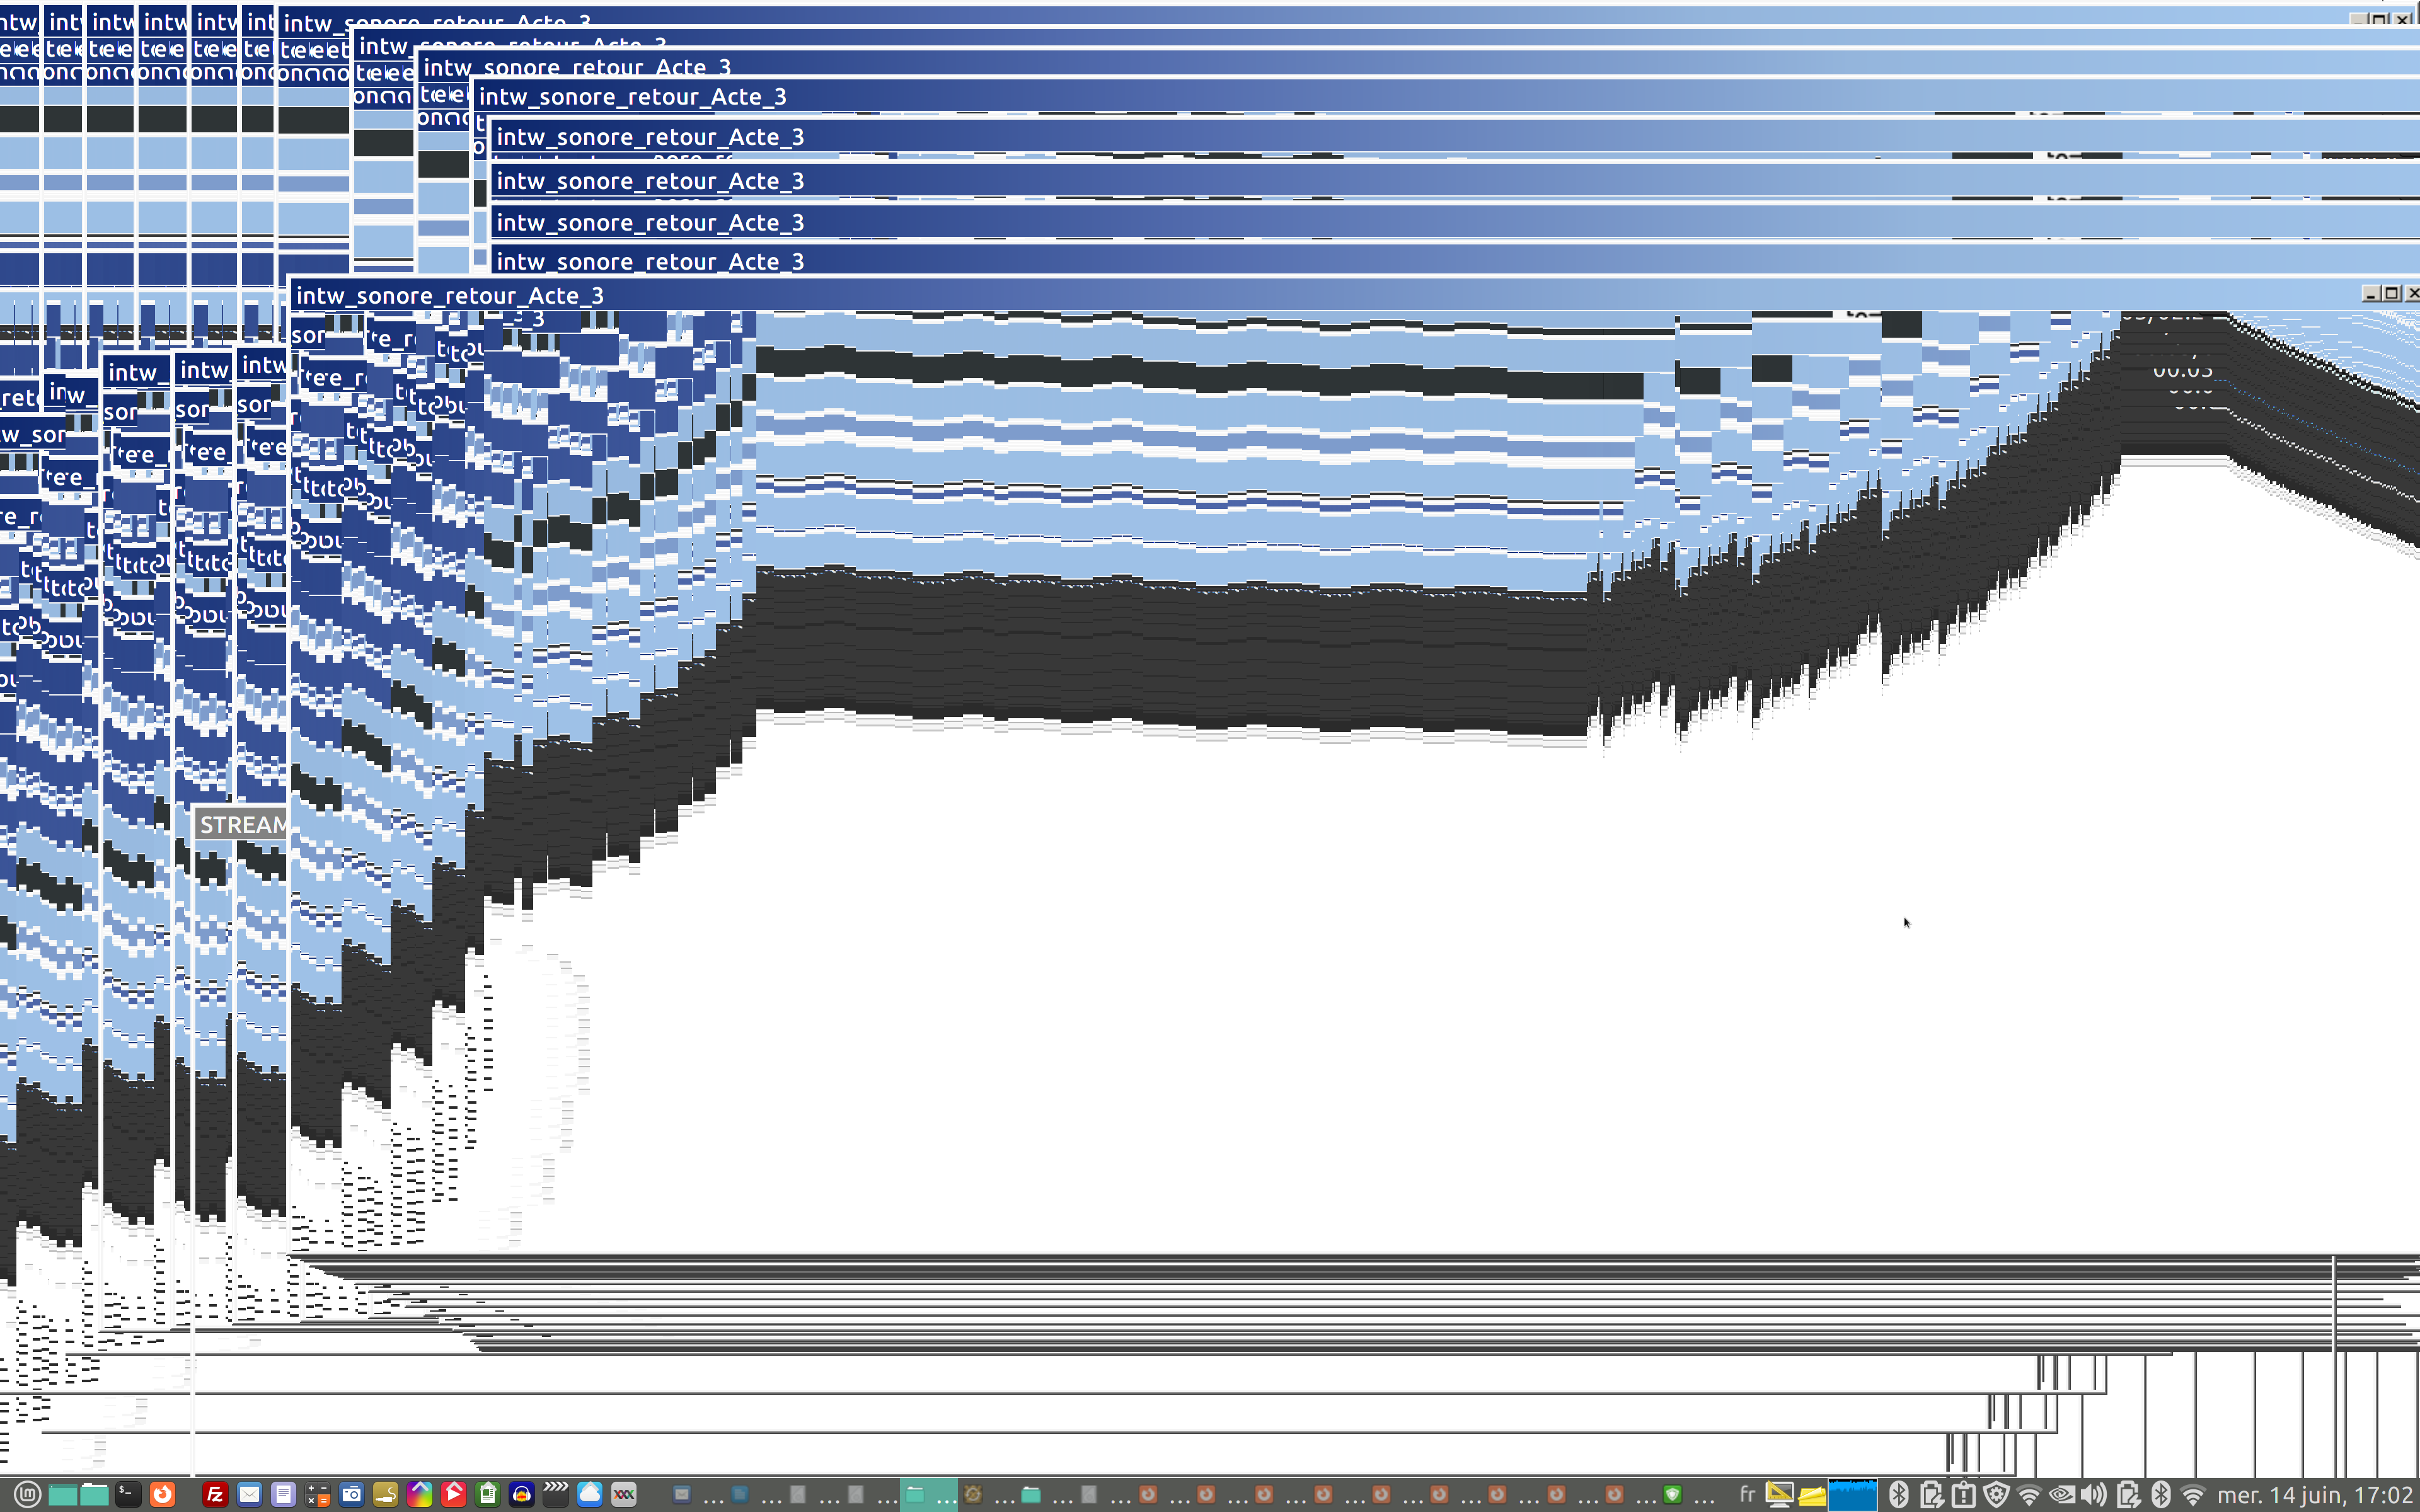Launch the Terminal from the panel
Image resolution: width=2420 pixels, height=1512 pixels.
(128, 1495)
